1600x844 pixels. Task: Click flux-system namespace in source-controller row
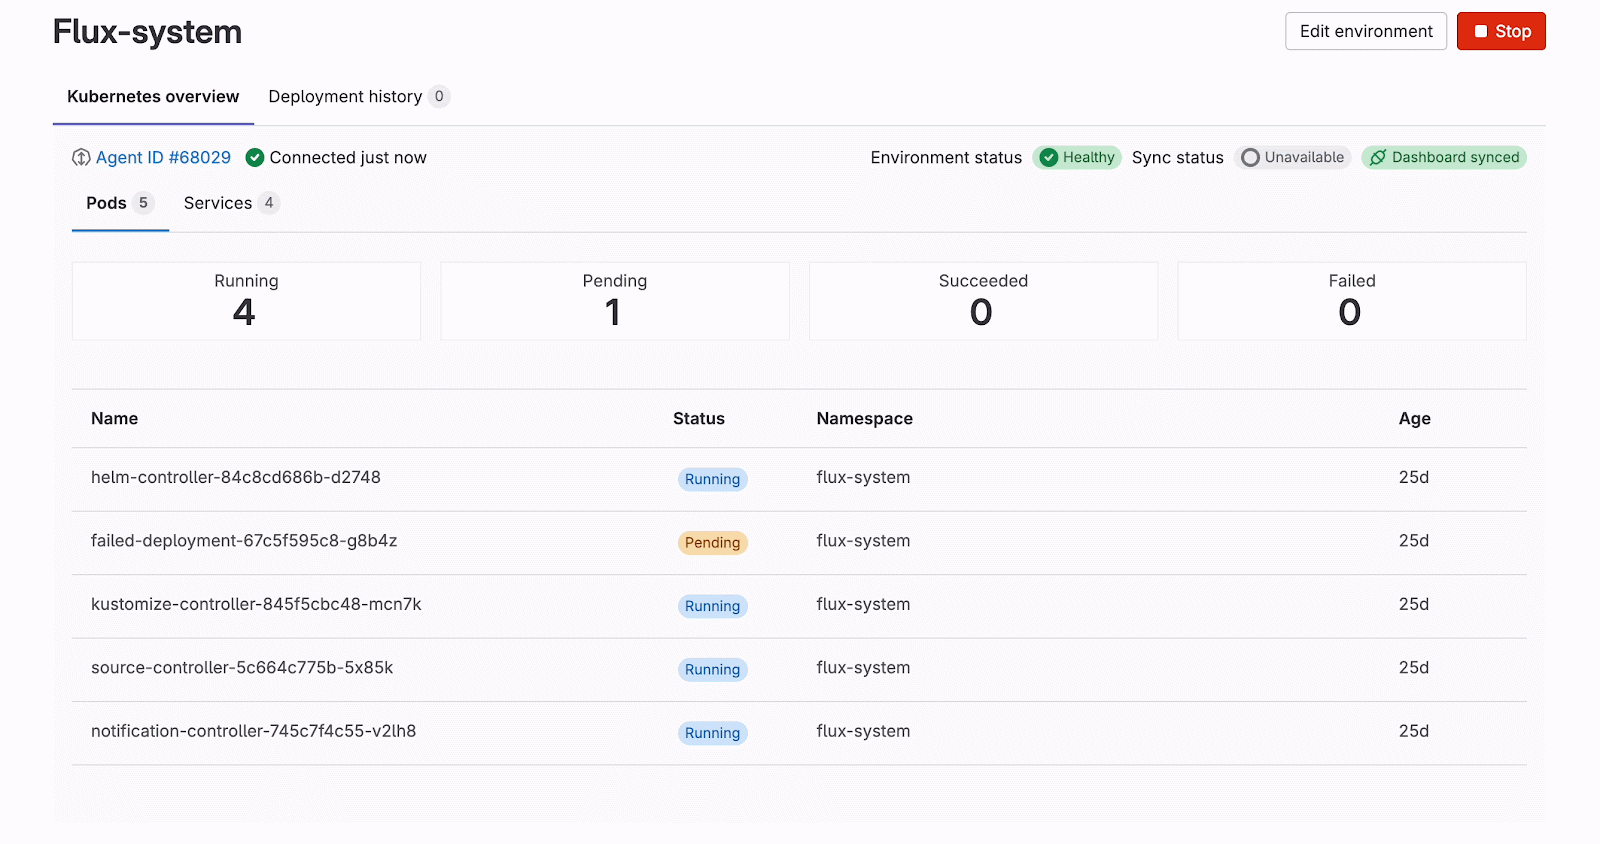pos(863,668)
